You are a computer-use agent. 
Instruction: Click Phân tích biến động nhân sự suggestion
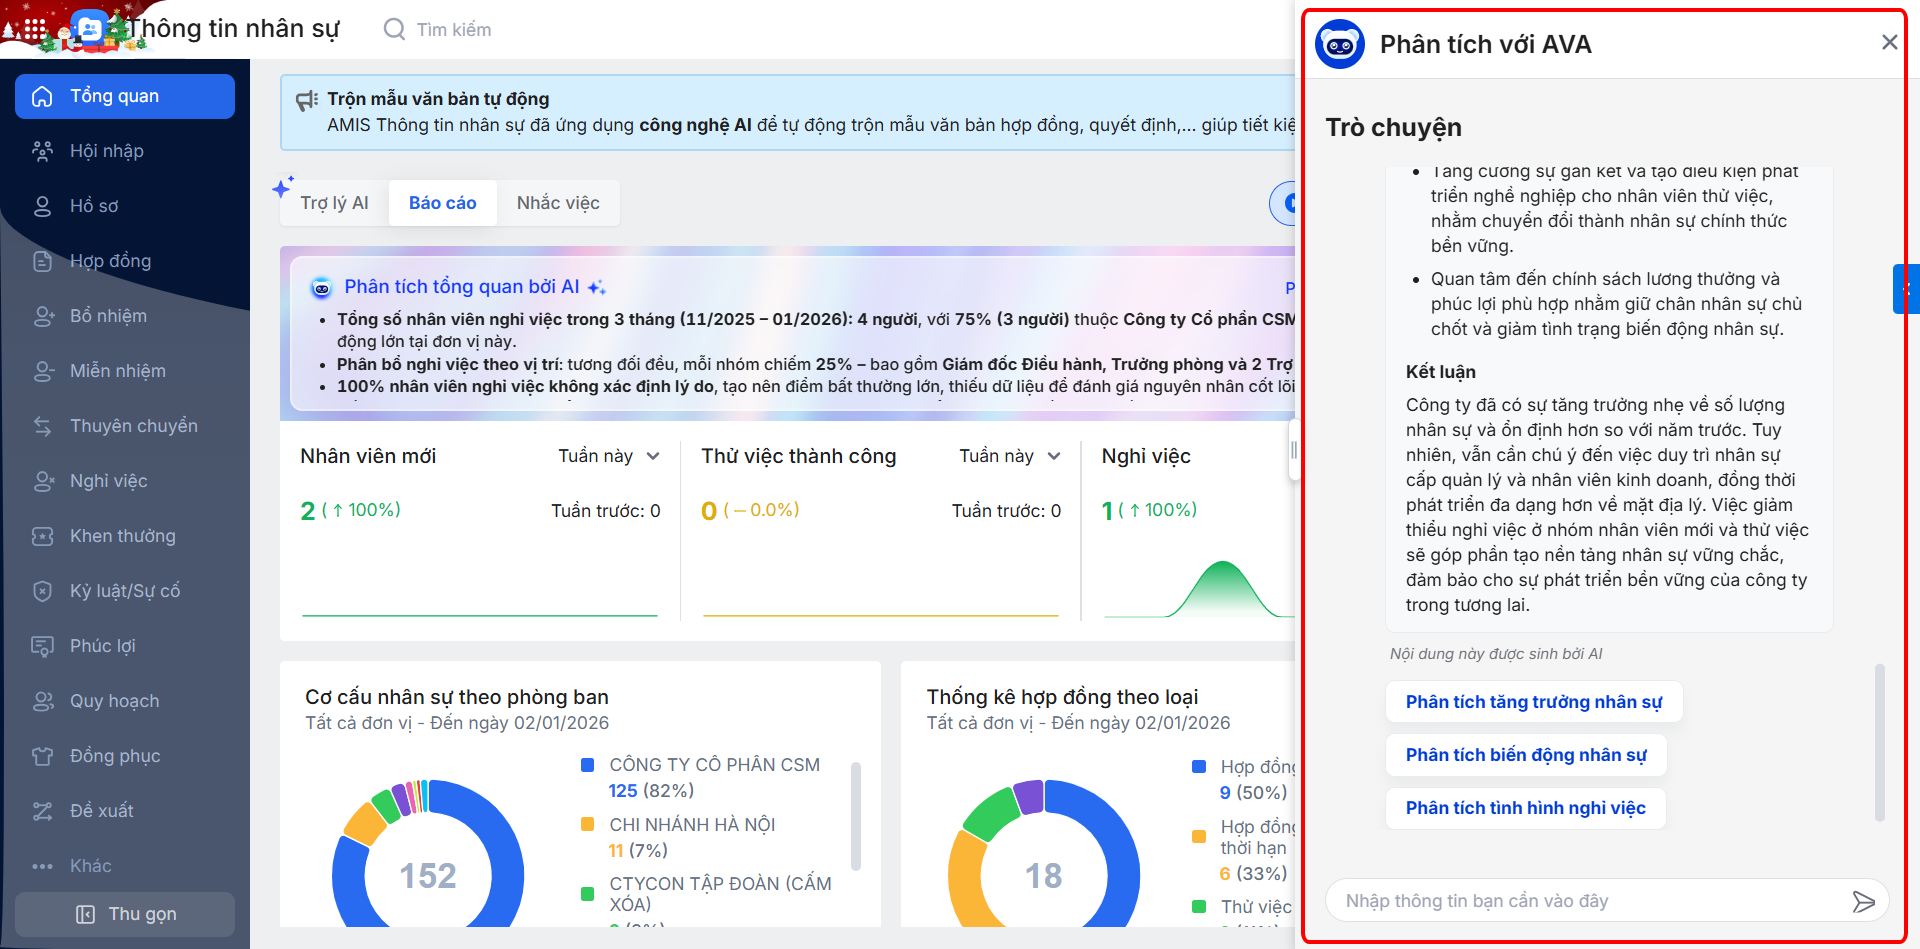(x=1526, y=755)
